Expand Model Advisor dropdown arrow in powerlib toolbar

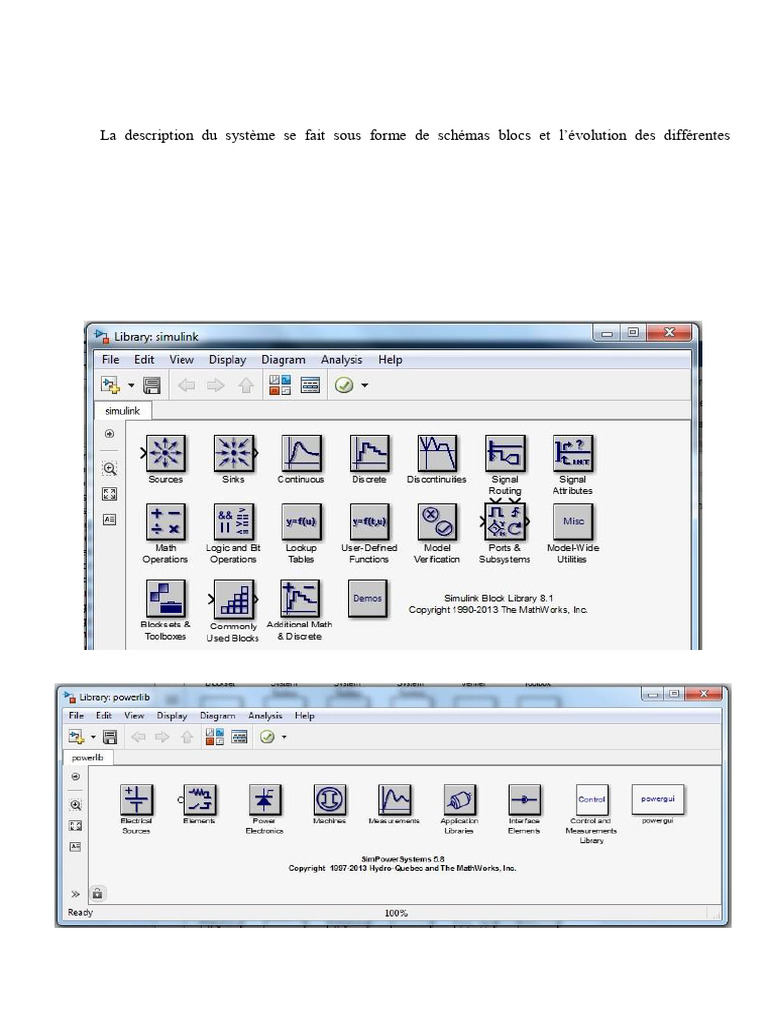coord(284,737)
